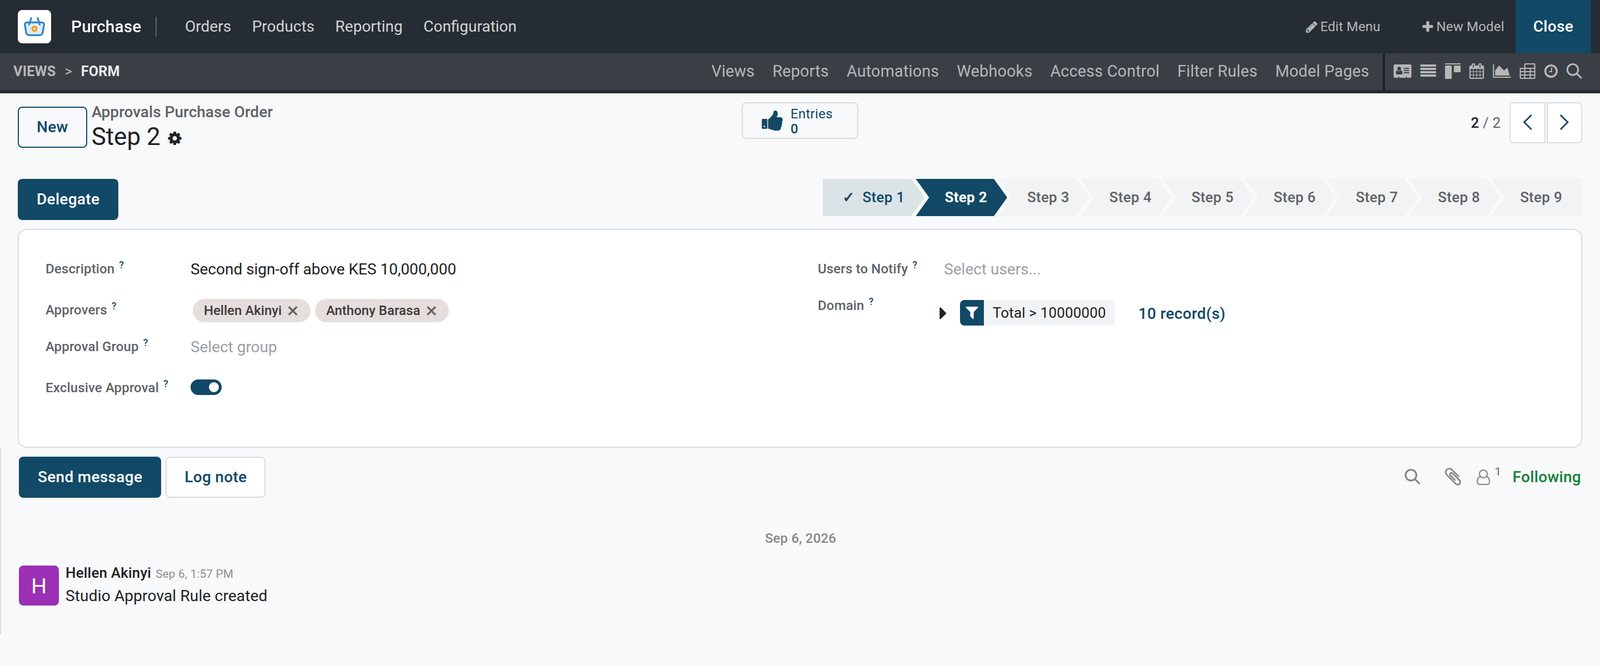
Task: Toggle the Exclusive Approval switch
Action: [206, 387]
